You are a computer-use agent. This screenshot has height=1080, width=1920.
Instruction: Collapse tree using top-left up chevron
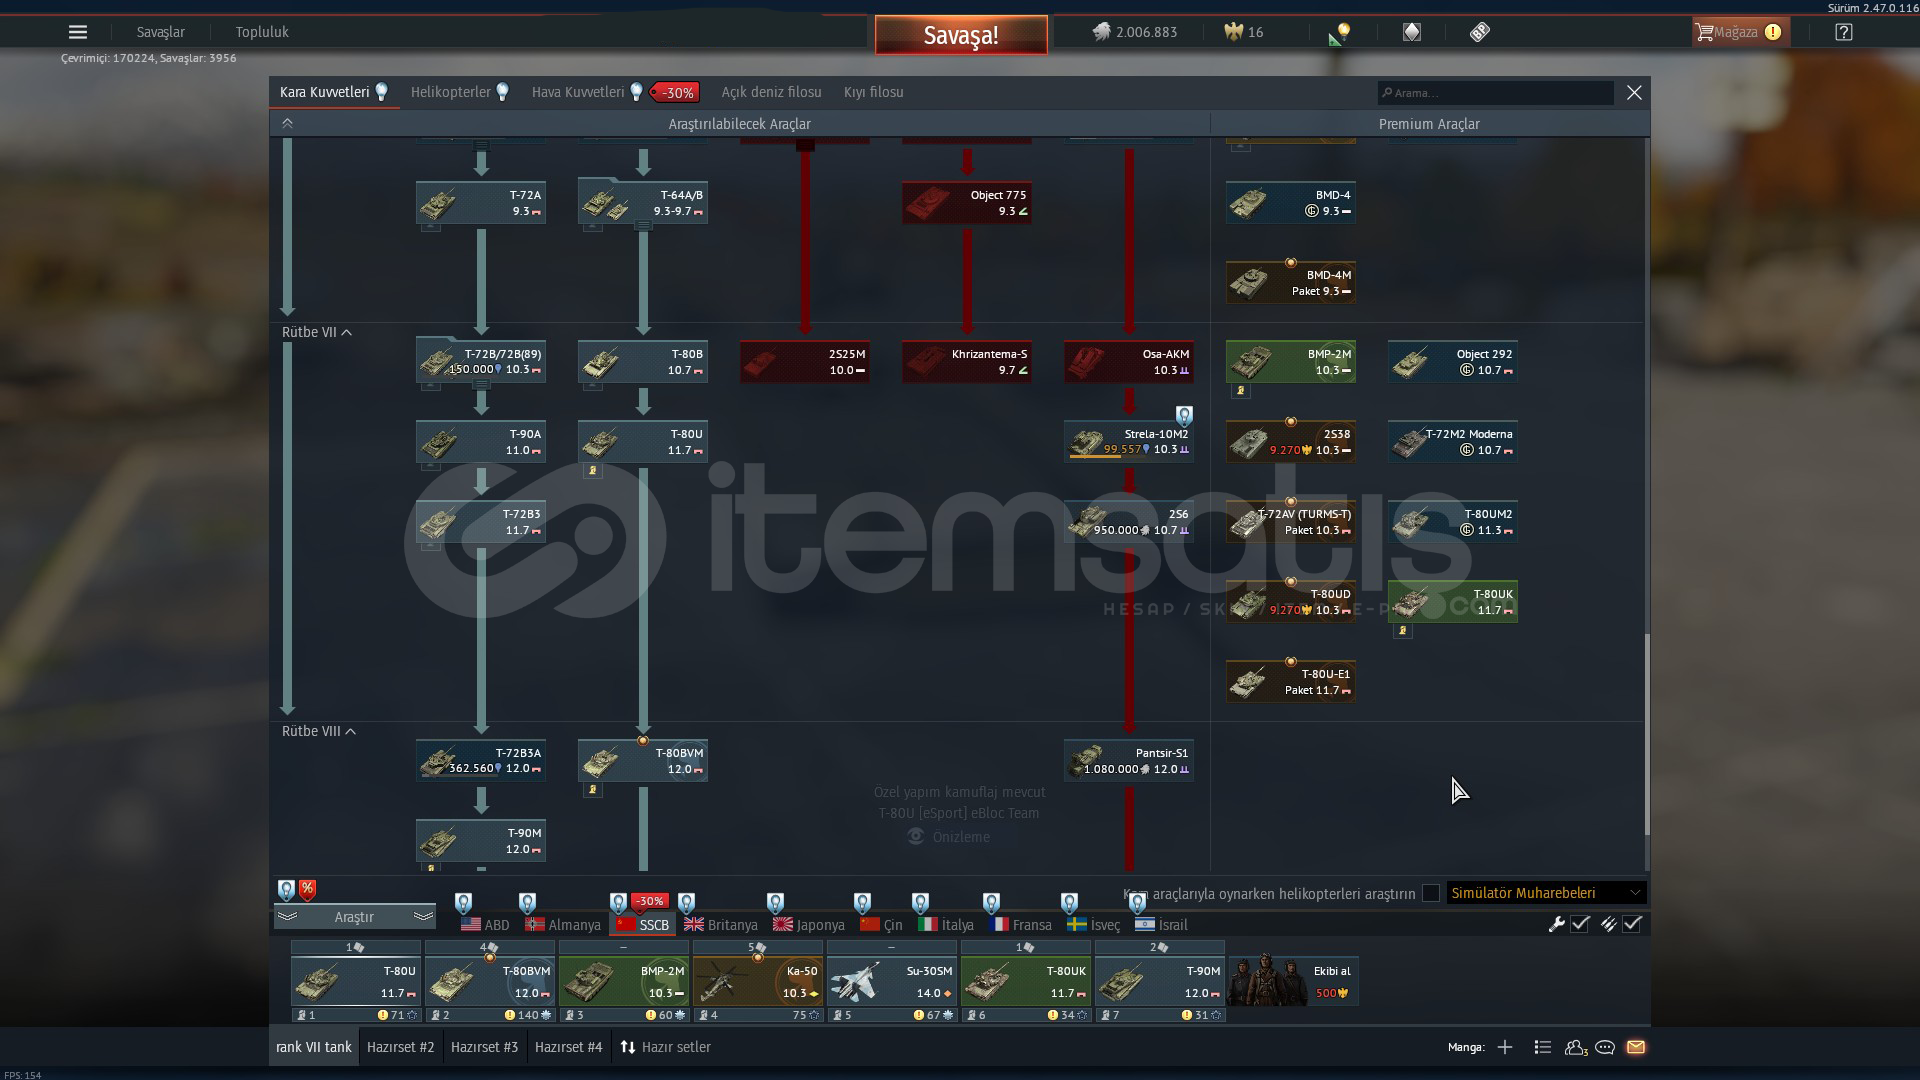pyautogui.click(x=287, y=123)
